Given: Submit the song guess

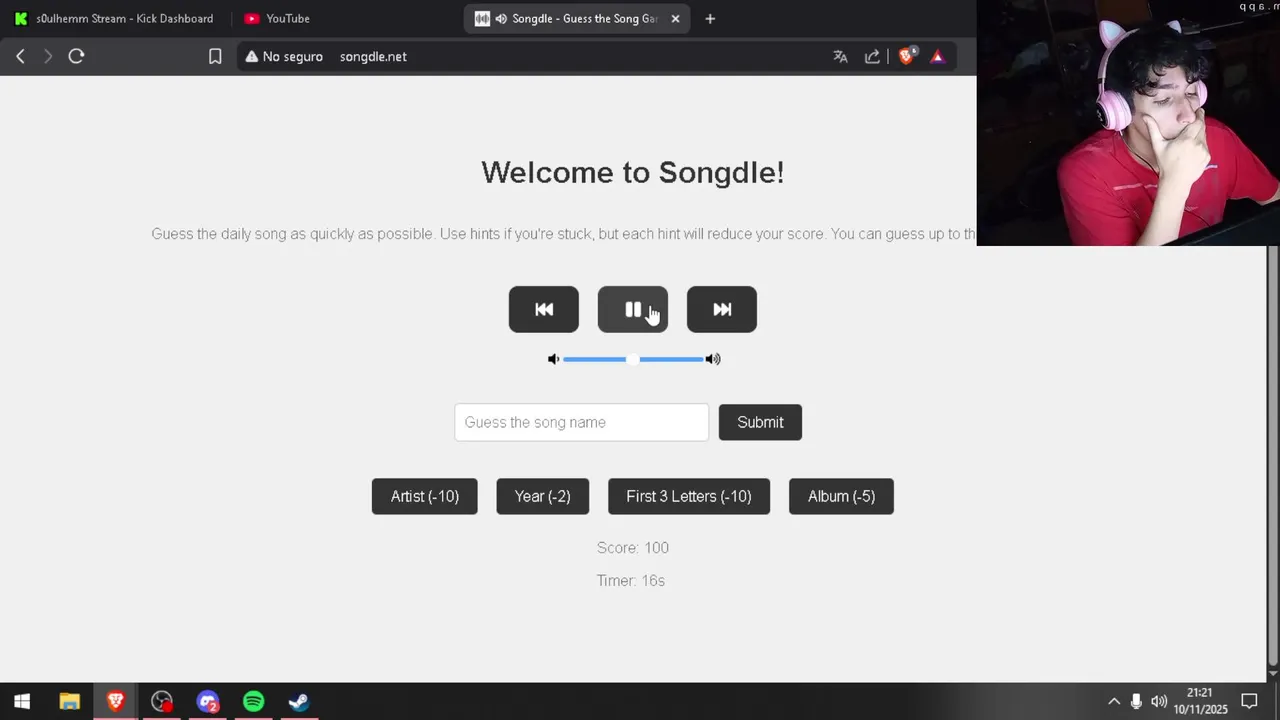Looking at the screenshot, I should (760, 422).
